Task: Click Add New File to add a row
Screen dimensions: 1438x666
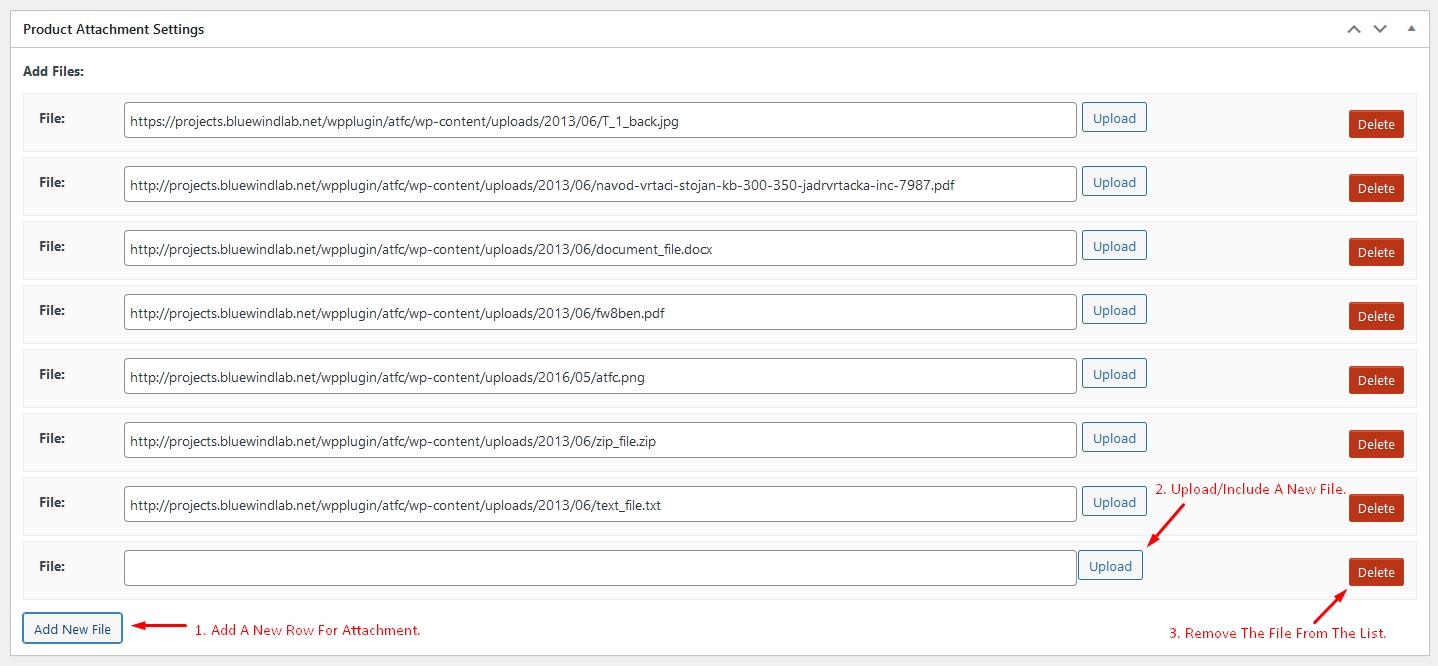Action: [71, 628]
